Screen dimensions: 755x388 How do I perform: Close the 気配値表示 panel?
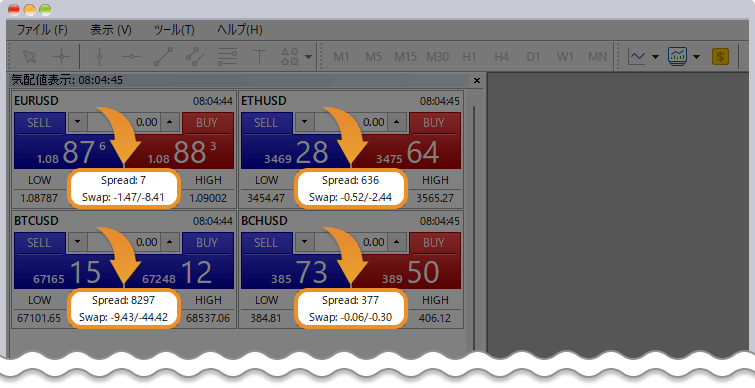pyautogui.click(x=477, y=80)
